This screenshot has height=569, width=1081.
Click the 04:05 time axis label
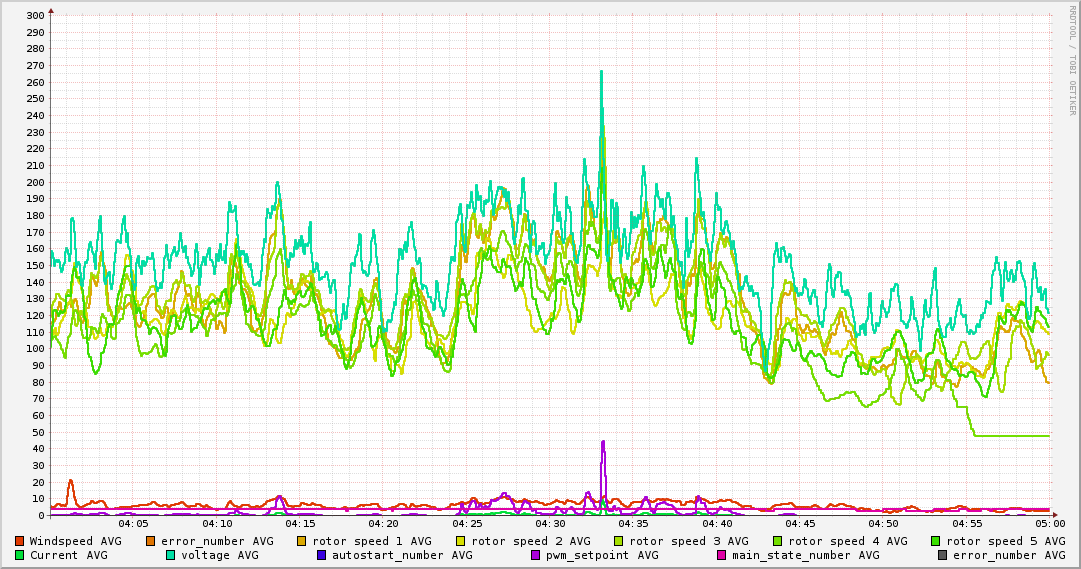pos(133,524)
